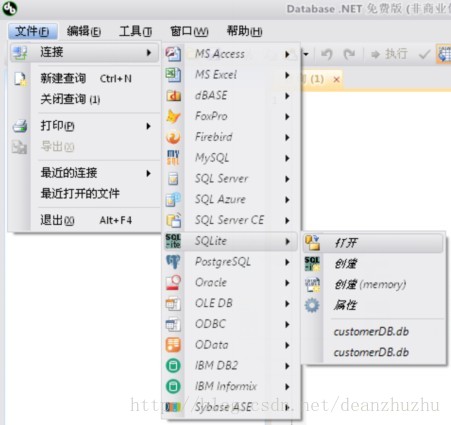Open the 窗口(W) menu
This screenshot has width=451, height=425.
(x=189, y=31)
